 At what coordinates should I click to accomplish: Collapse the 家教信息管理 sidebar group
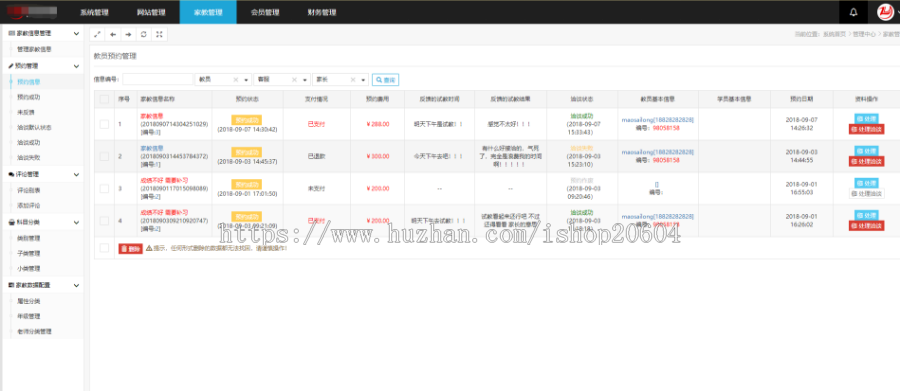click(x=77, y=34)
